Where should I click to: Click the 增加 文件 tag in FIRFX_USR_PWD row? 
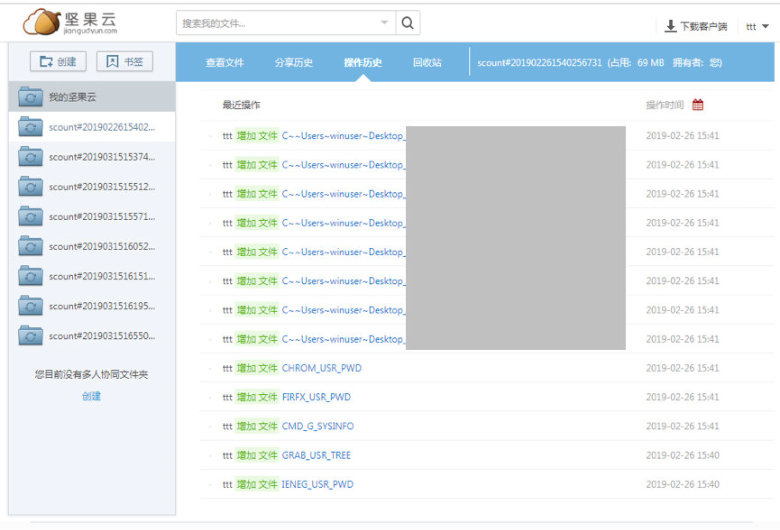pyautogui.click(x=257, y=397)
